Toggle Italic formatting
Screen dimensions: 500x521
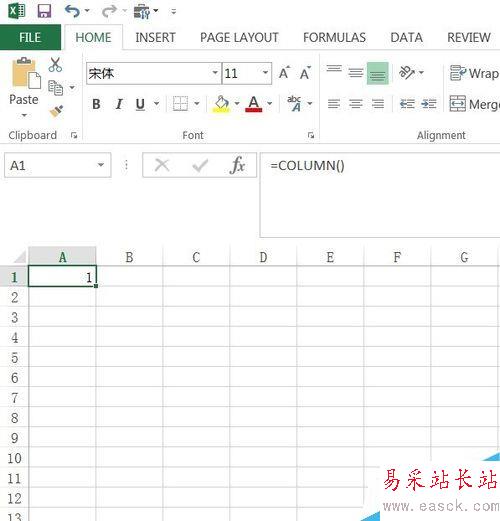coord(119,104)
